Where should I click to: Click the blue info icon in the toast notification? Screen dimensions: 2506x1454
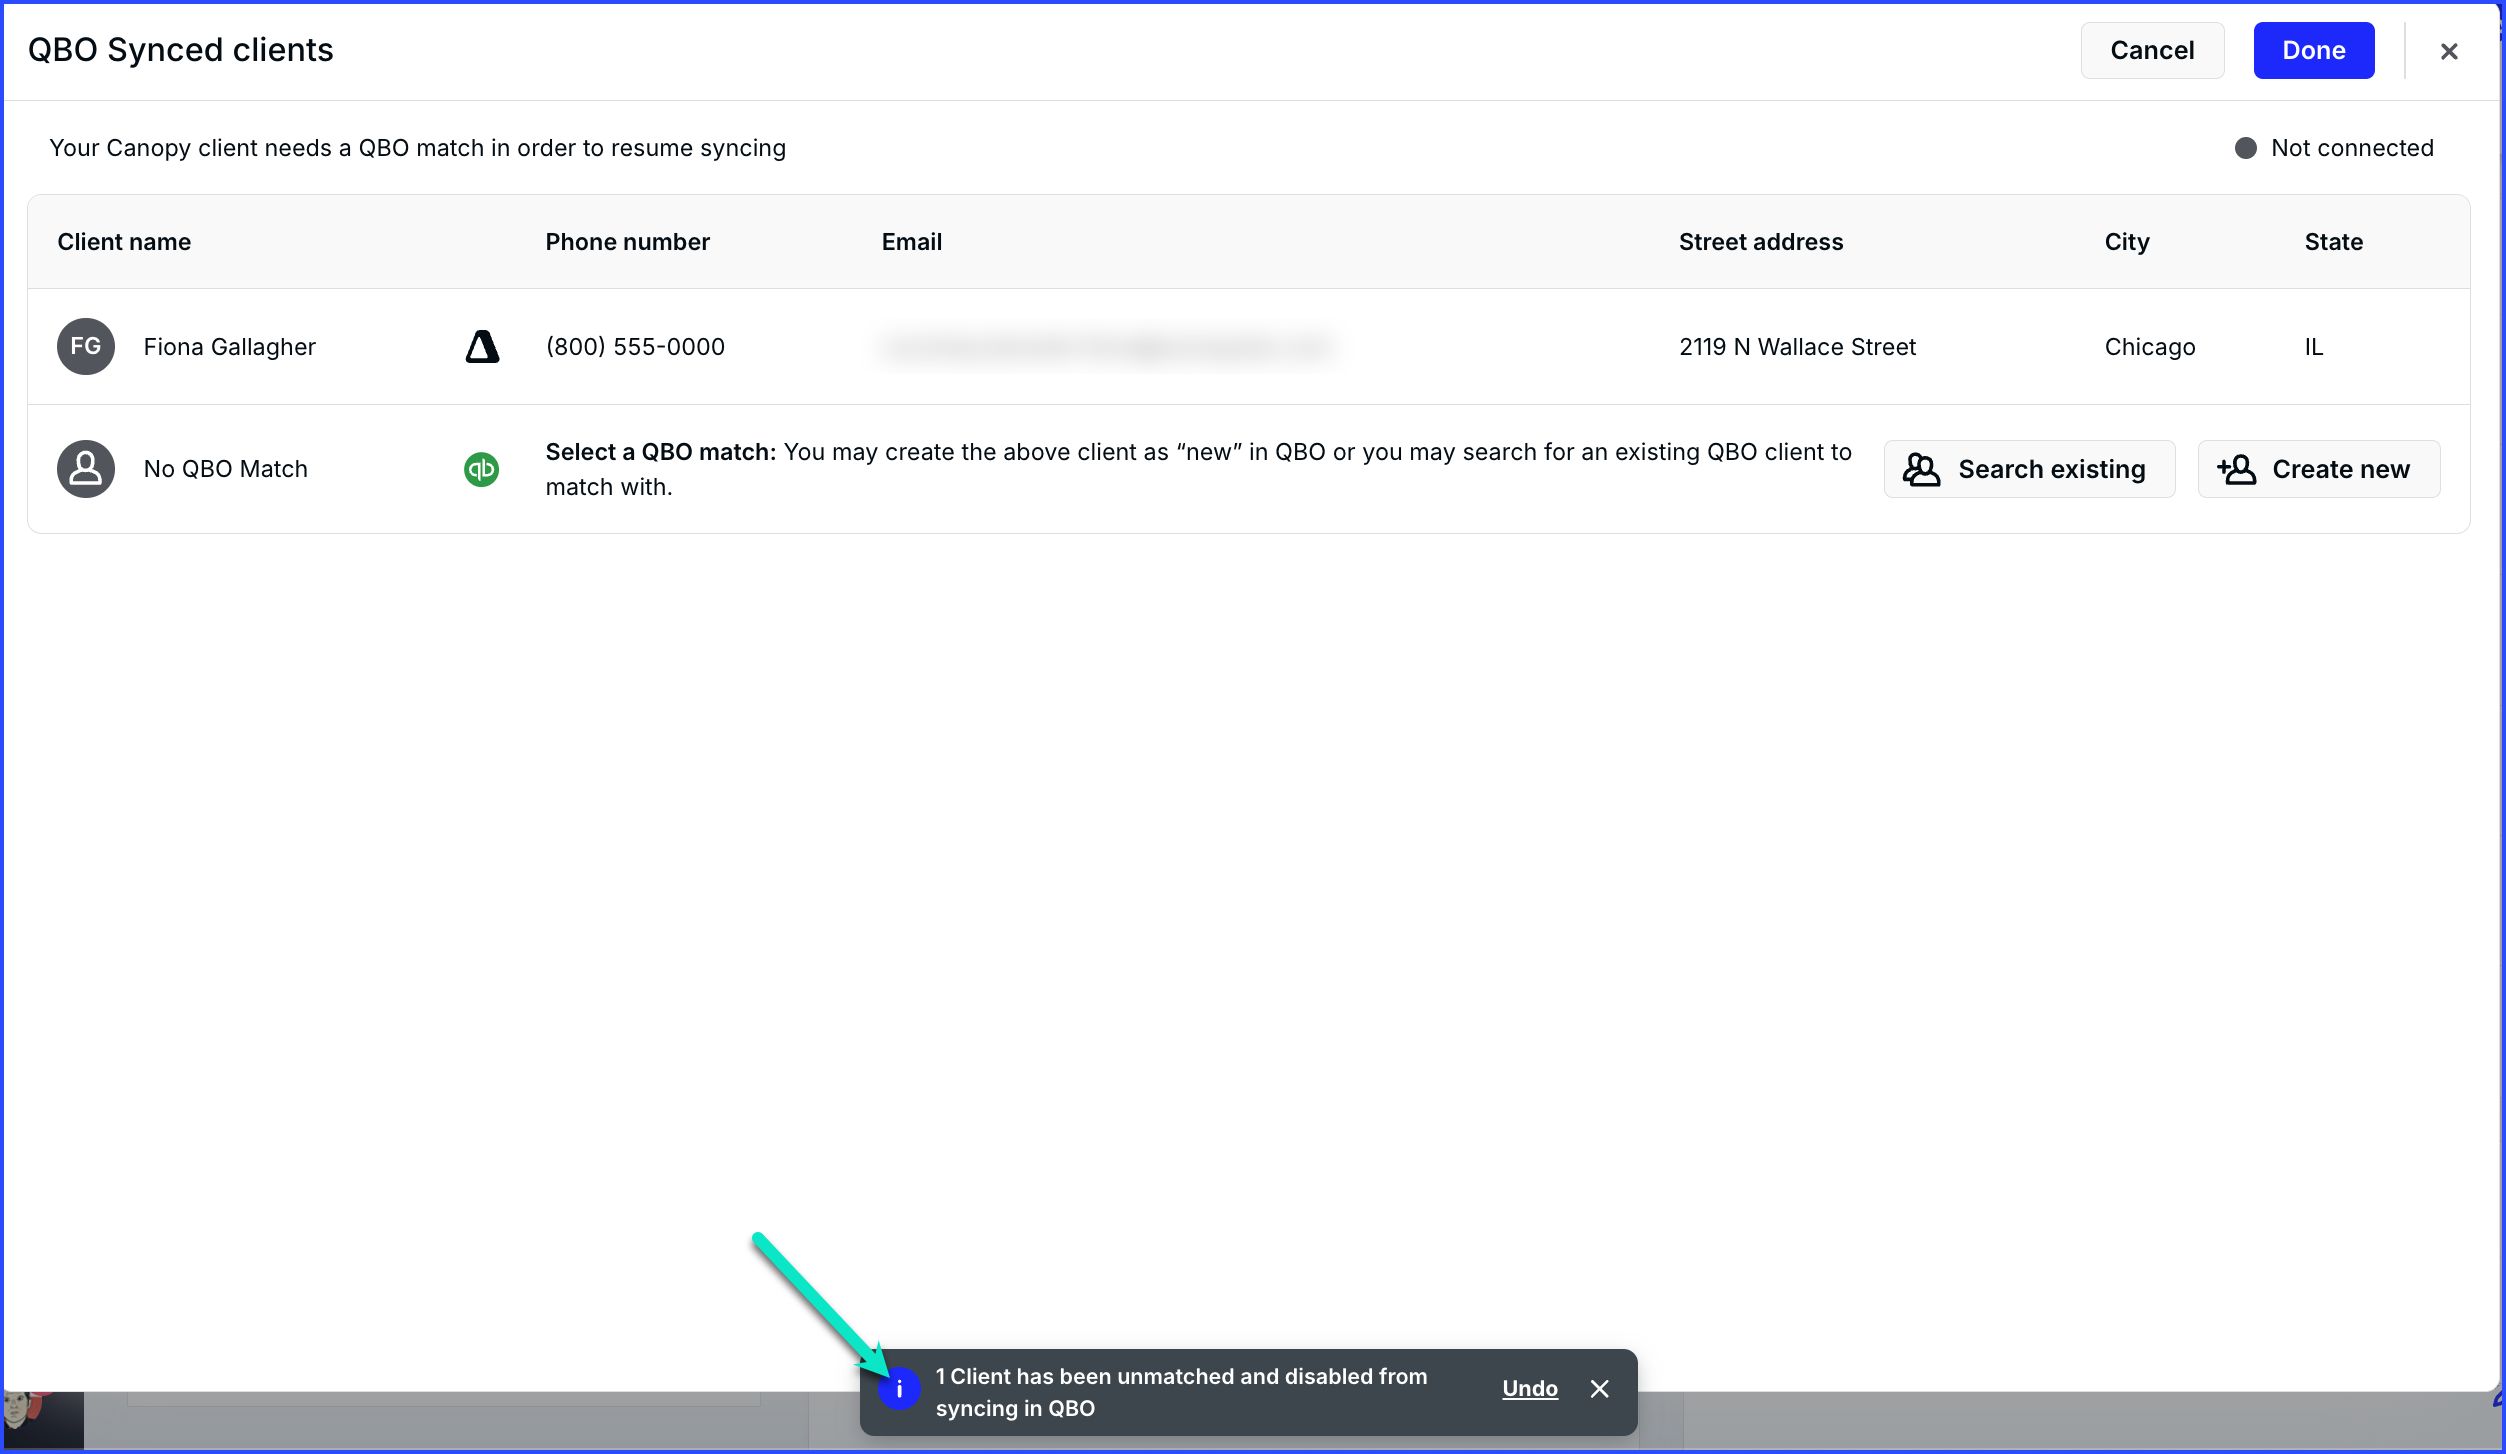point(899,1389)
